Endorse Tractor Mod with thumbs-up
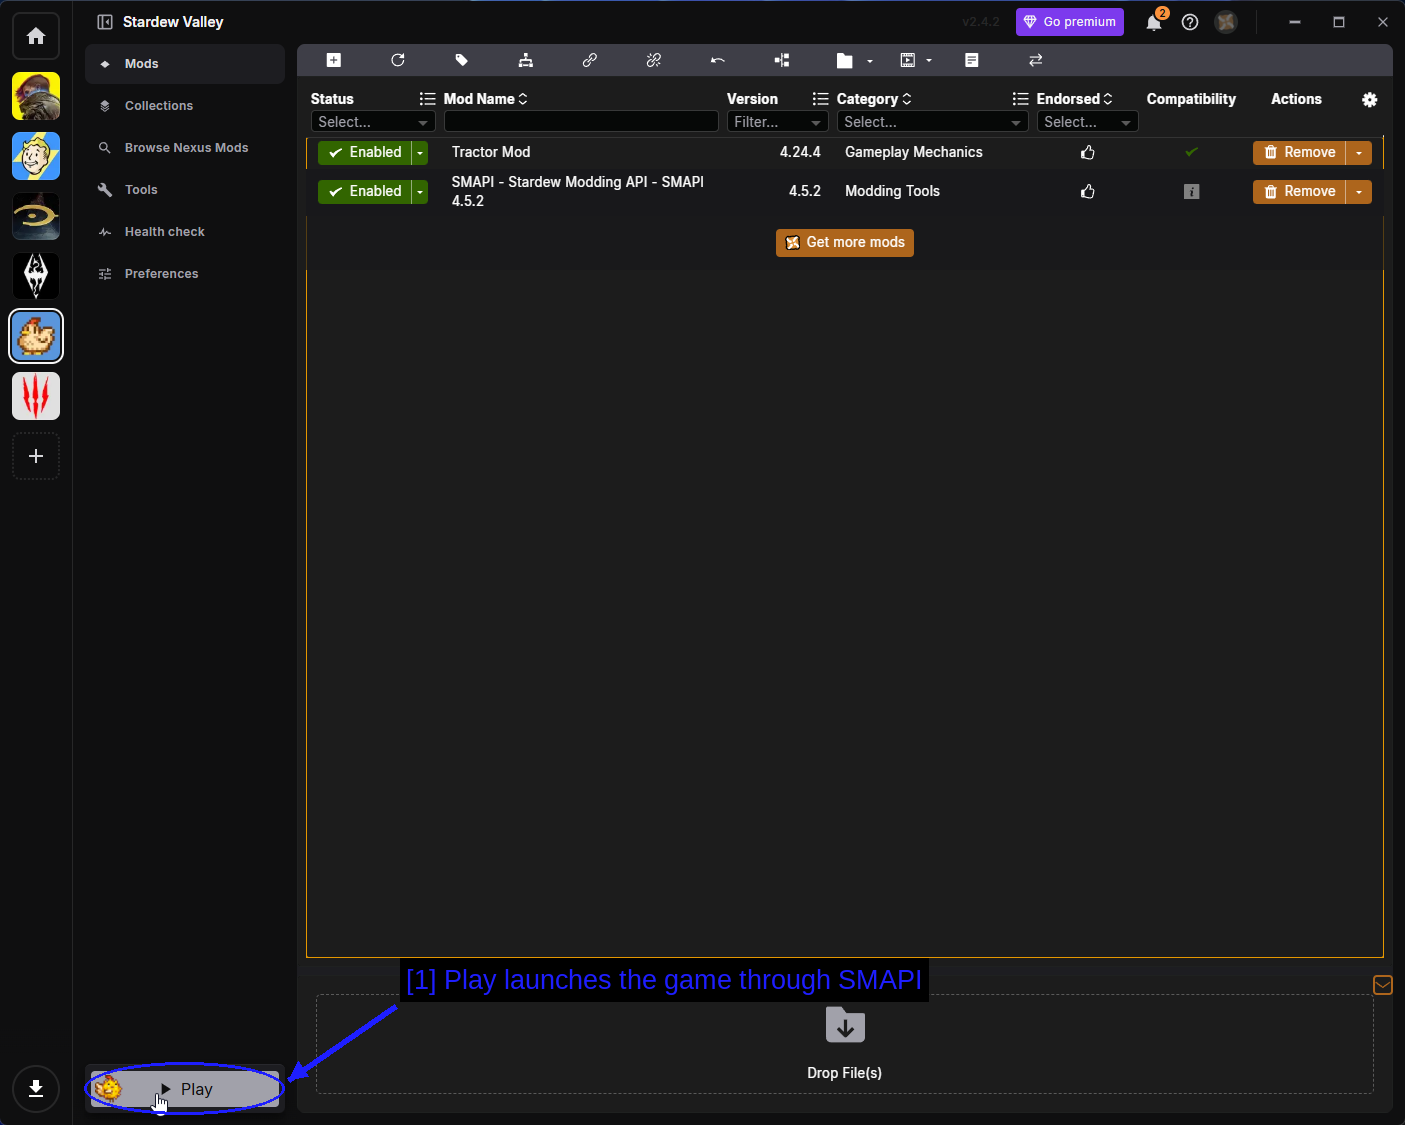Screen dimensions: 1405x1125 [x=1088, y=152]
